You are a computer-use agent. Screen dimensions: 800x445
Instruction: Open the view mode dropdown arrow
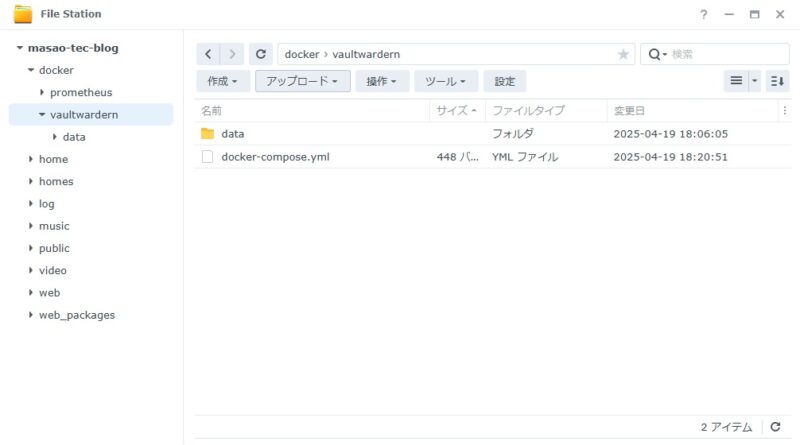(755, 81)
